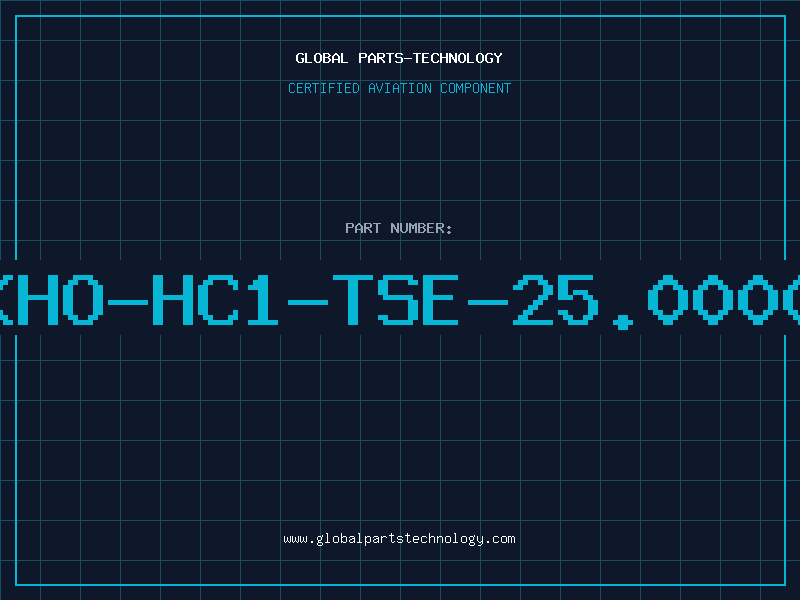800x600 pixels.
Task: Click the KHO segment of part number
Action: click(49, 300)
